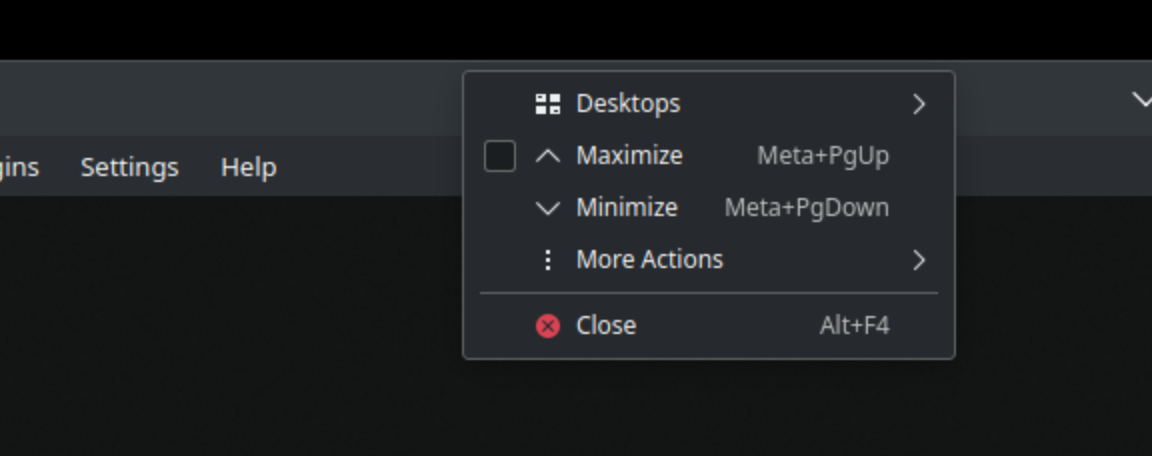Open the Help menu
The image size is (1152, 456).
click(x=248, y=167)
